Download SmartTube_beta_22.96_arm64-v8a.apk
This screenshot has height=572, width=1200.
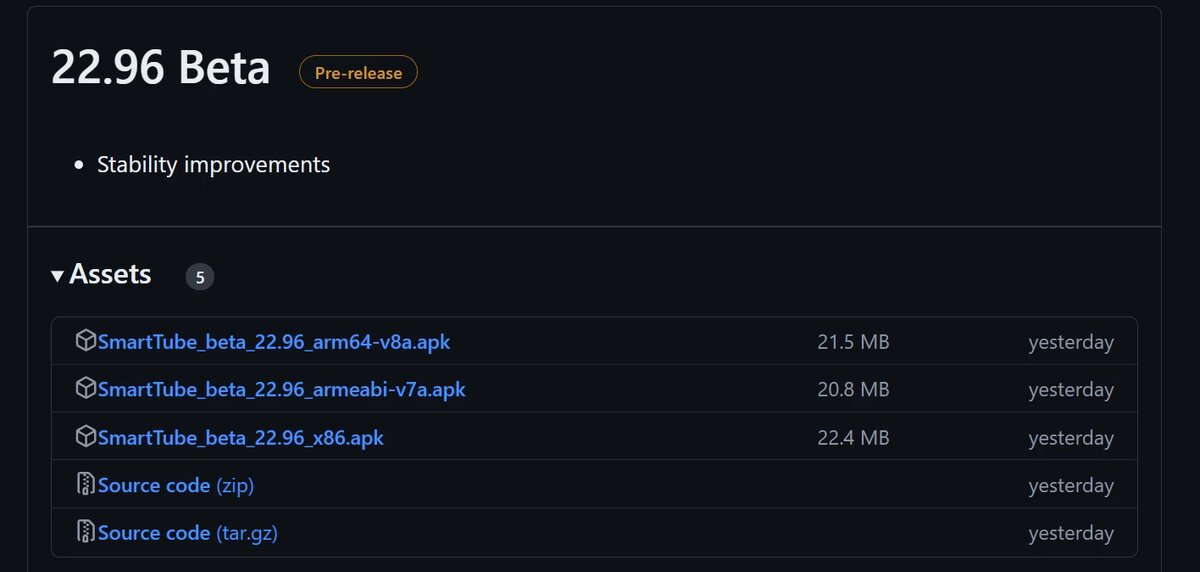click(274, 342)
